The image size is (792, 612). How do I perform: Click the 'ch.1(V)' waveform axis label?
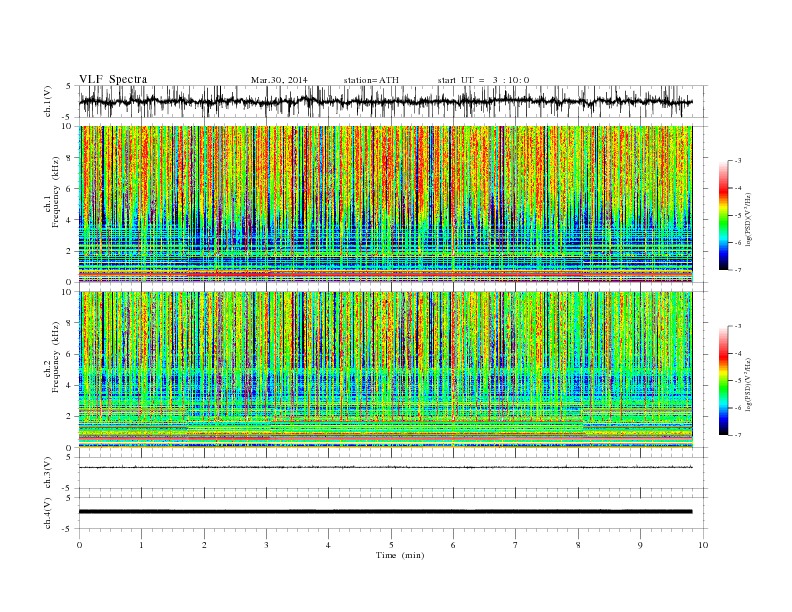(48, 101)
